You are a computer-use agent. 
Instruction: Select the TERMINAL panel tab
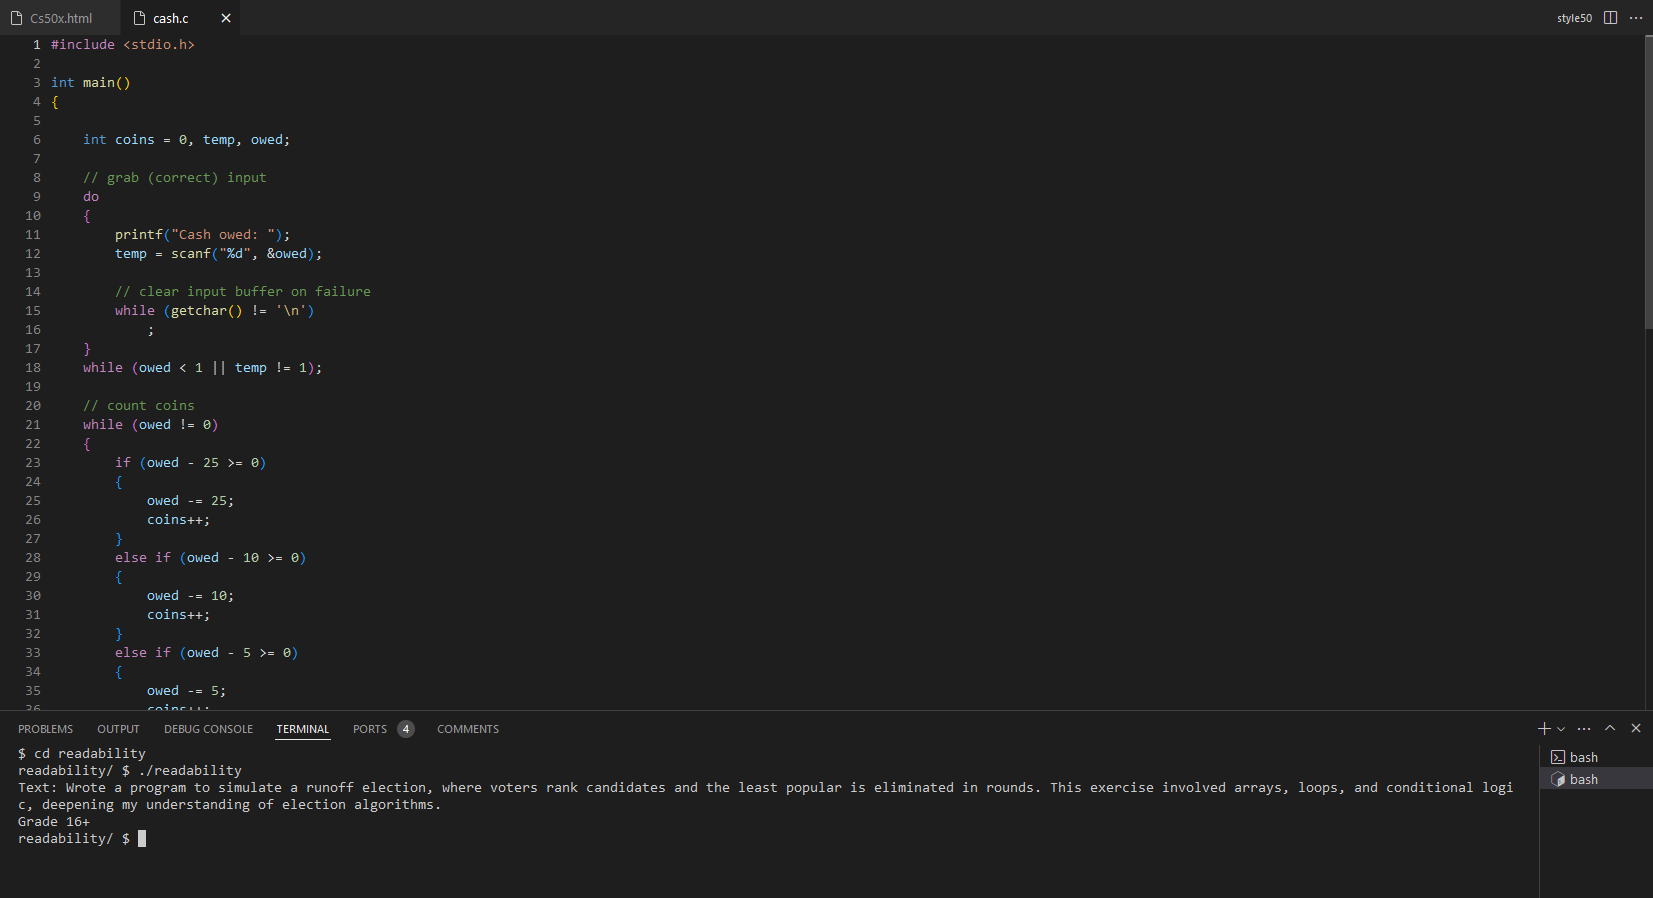click(x=303, y=729)
